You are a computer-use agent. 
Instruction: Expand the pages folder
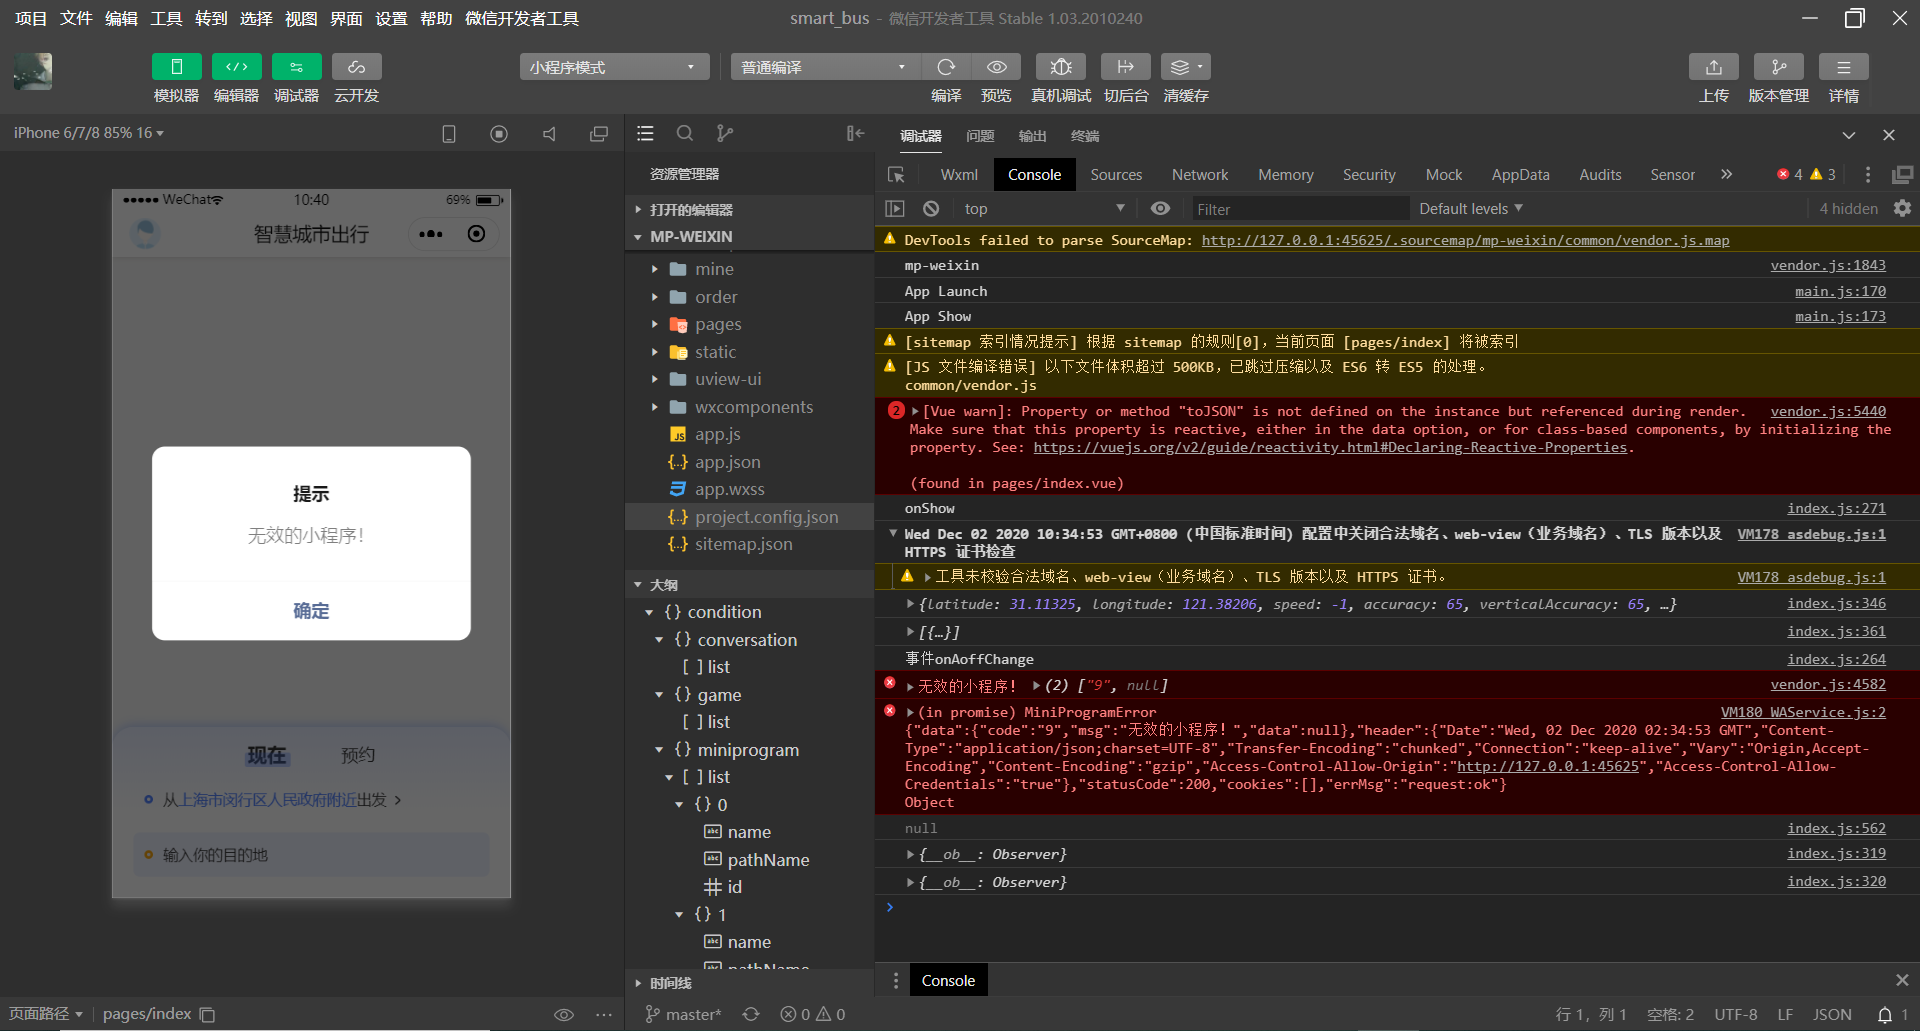pyautogui.click(x=750, y=324)
